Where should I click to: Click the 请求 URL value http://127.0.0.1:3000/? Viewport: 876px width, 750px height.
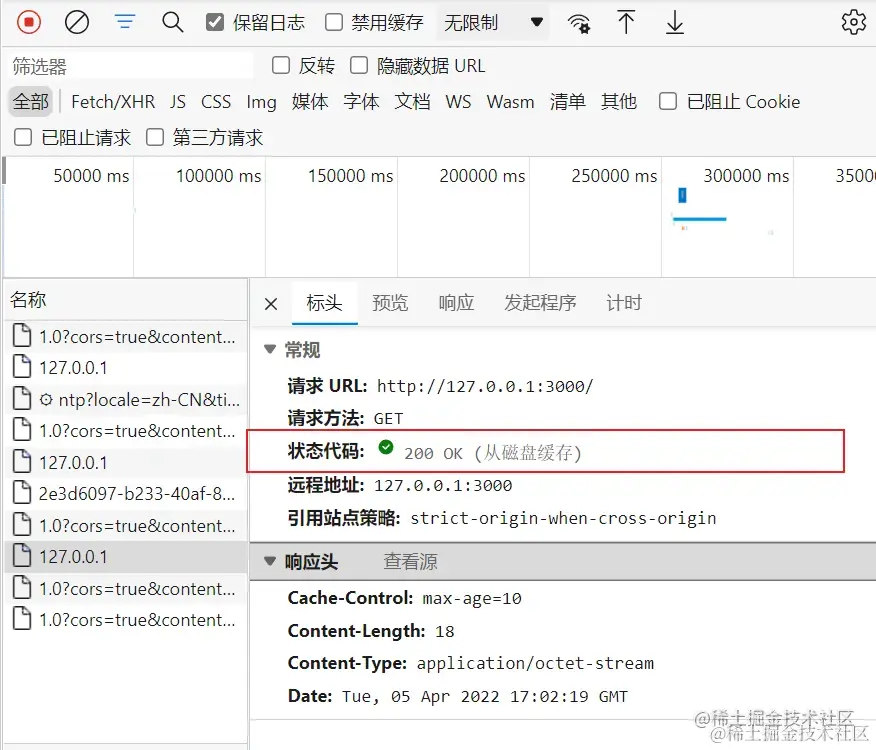(x=485, y=386)
